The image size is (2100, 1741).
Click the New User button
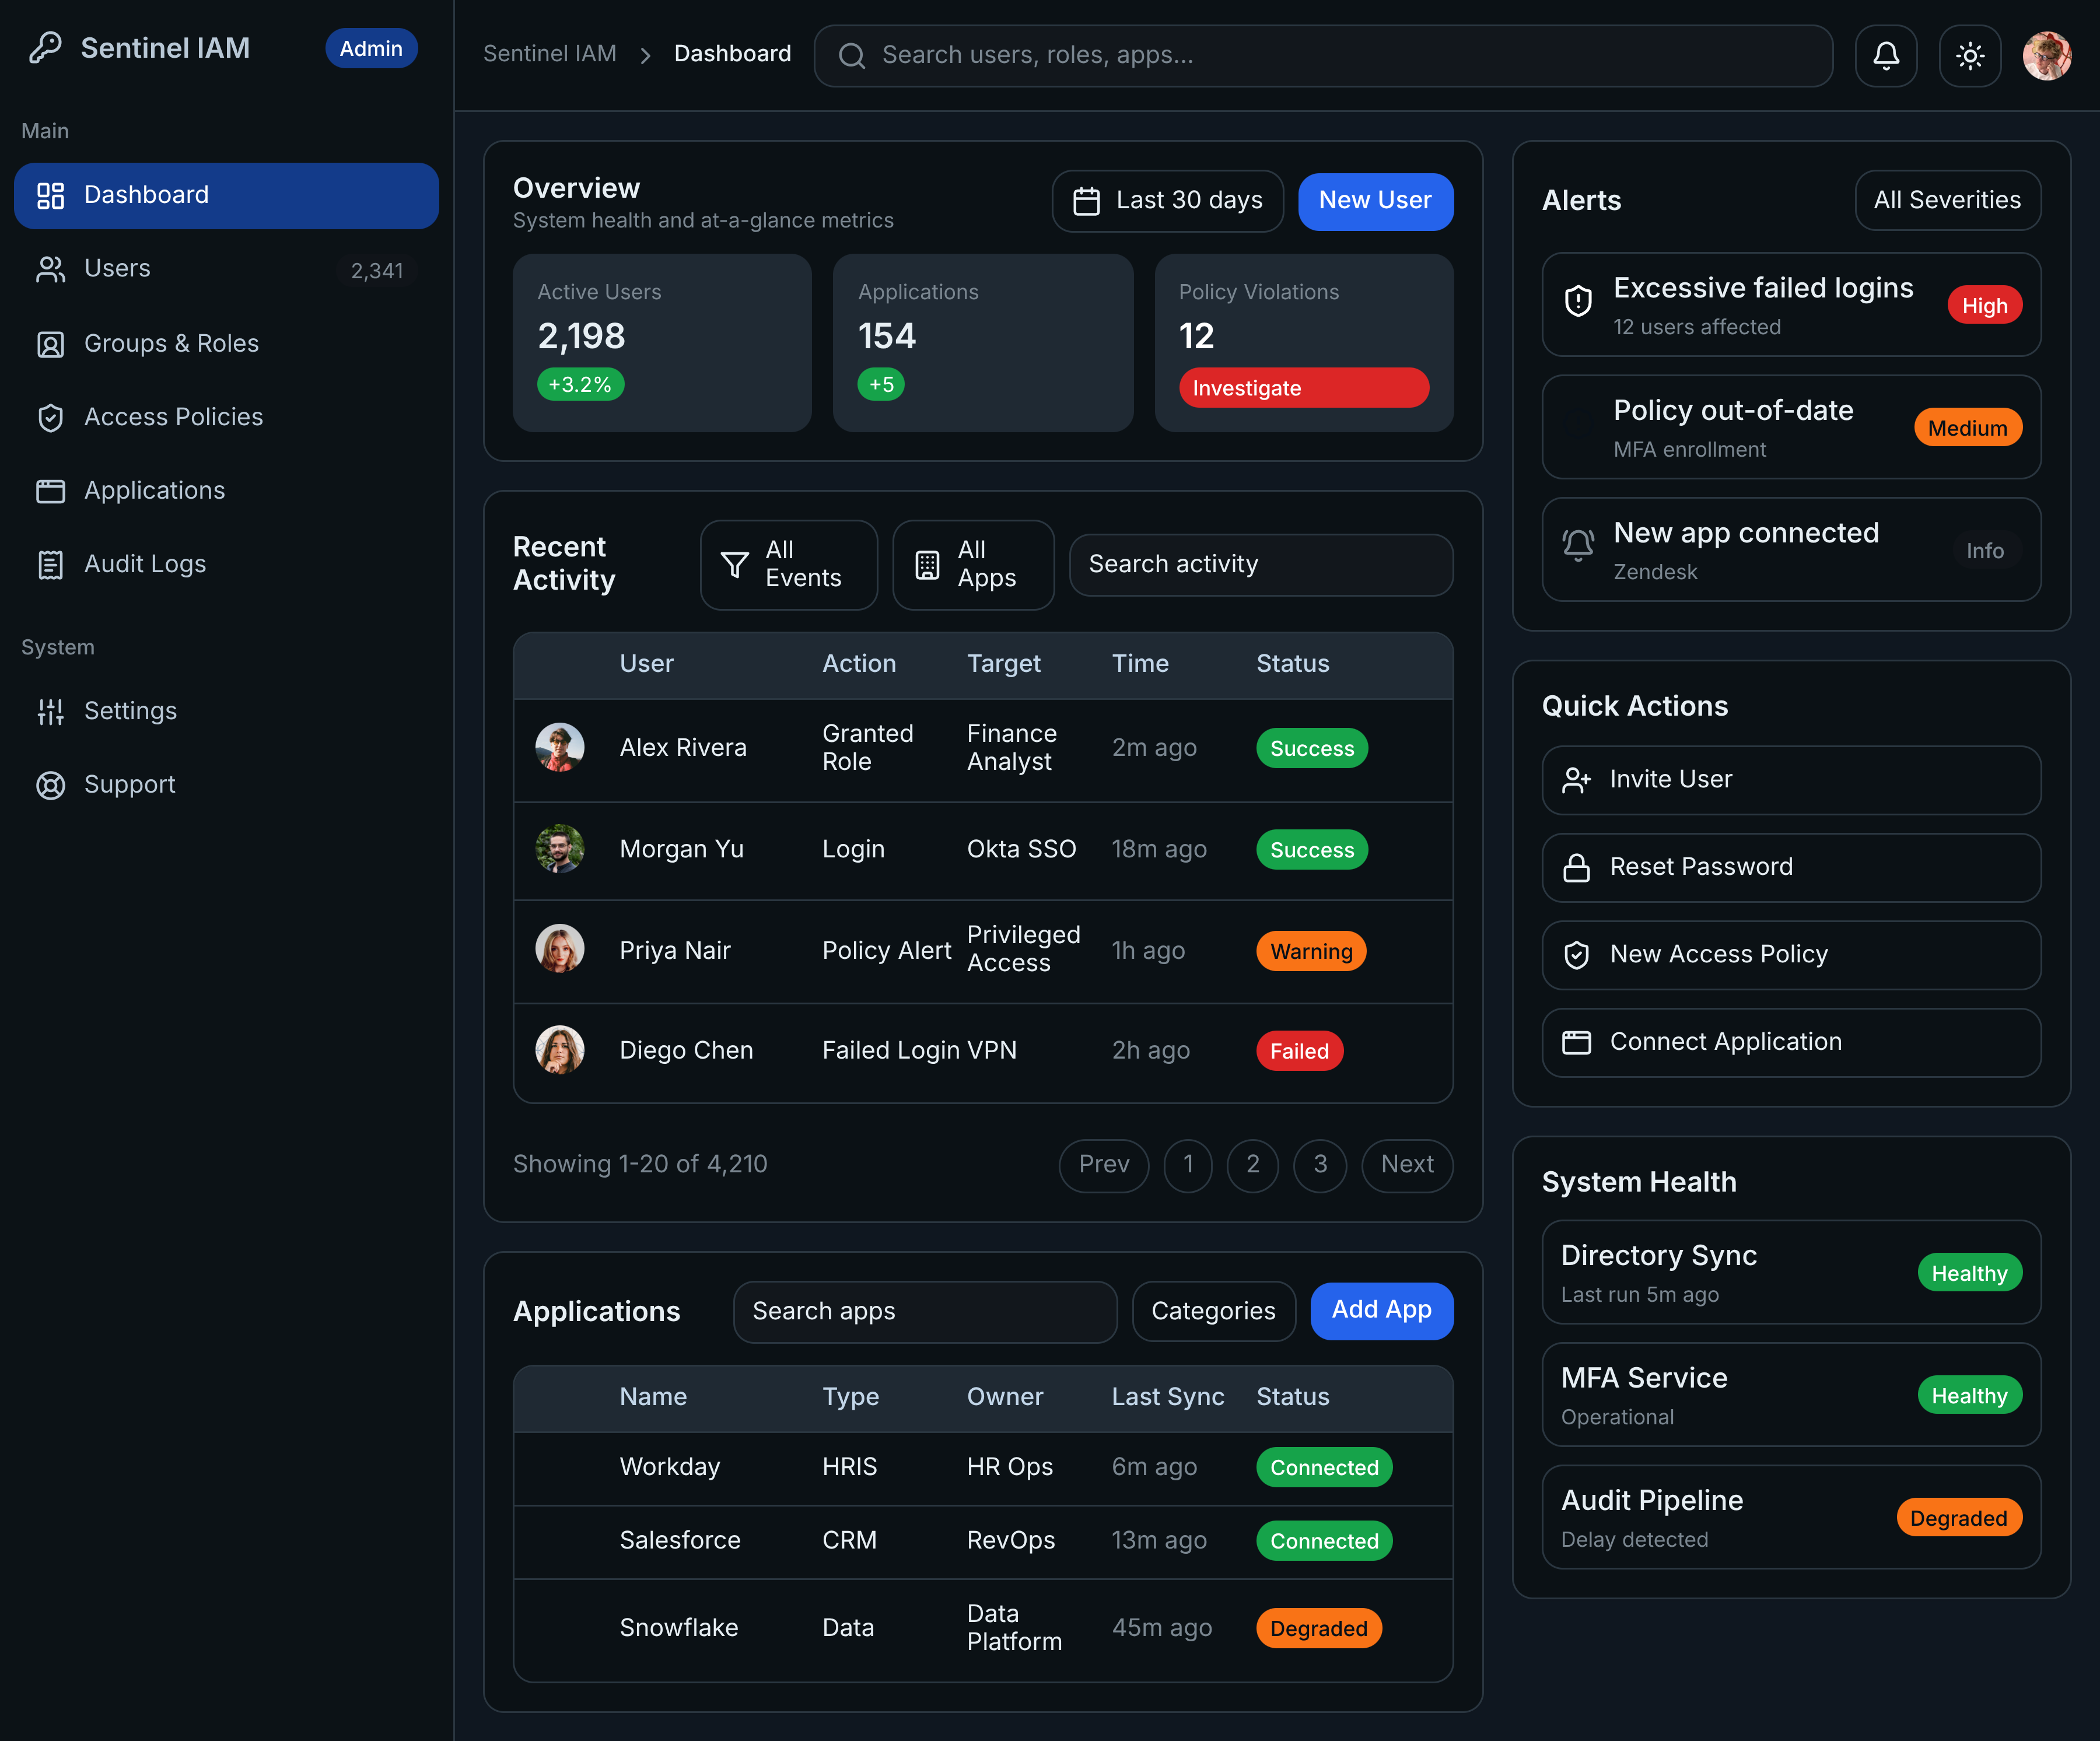(x=1374, y=200)
